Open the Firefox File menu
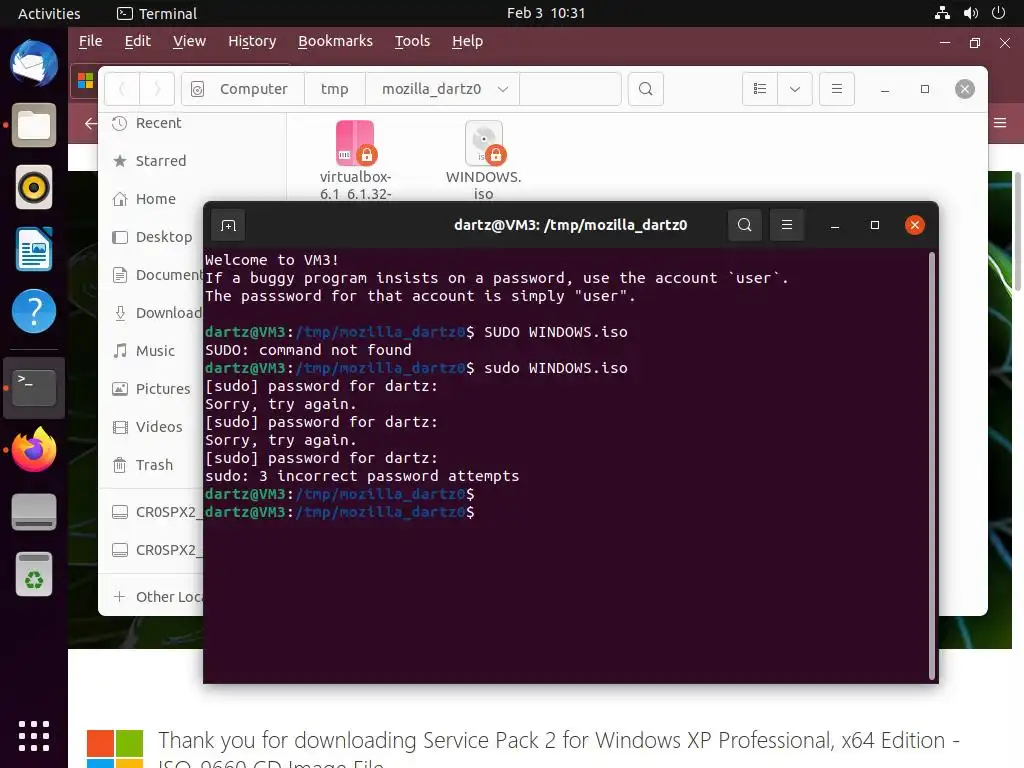Screen dimensions: 1024x768 90,41
